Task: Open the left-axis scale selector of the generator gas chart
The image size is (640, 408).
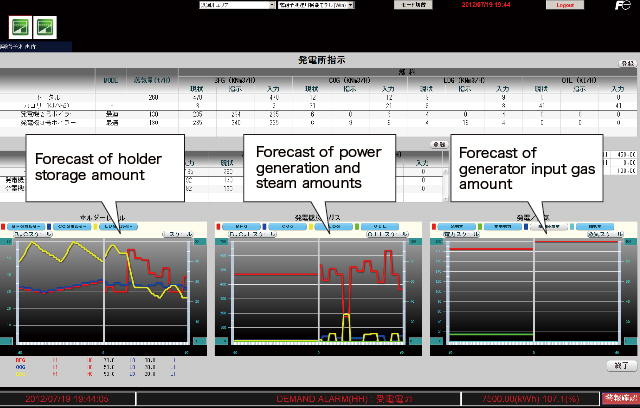Action: pos(462,234)
